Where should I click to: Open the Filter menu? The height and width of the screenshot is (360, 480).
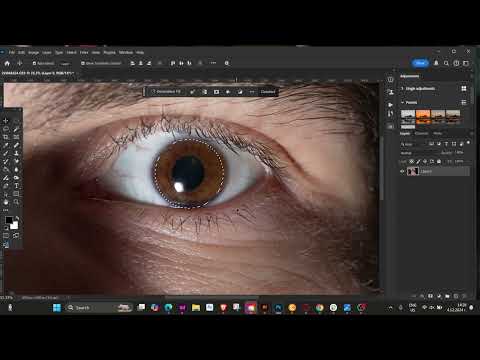pos(84,52)
